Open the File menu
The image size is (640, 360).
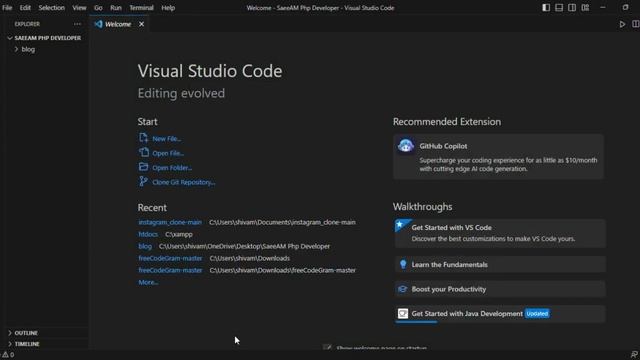point(7,8)
